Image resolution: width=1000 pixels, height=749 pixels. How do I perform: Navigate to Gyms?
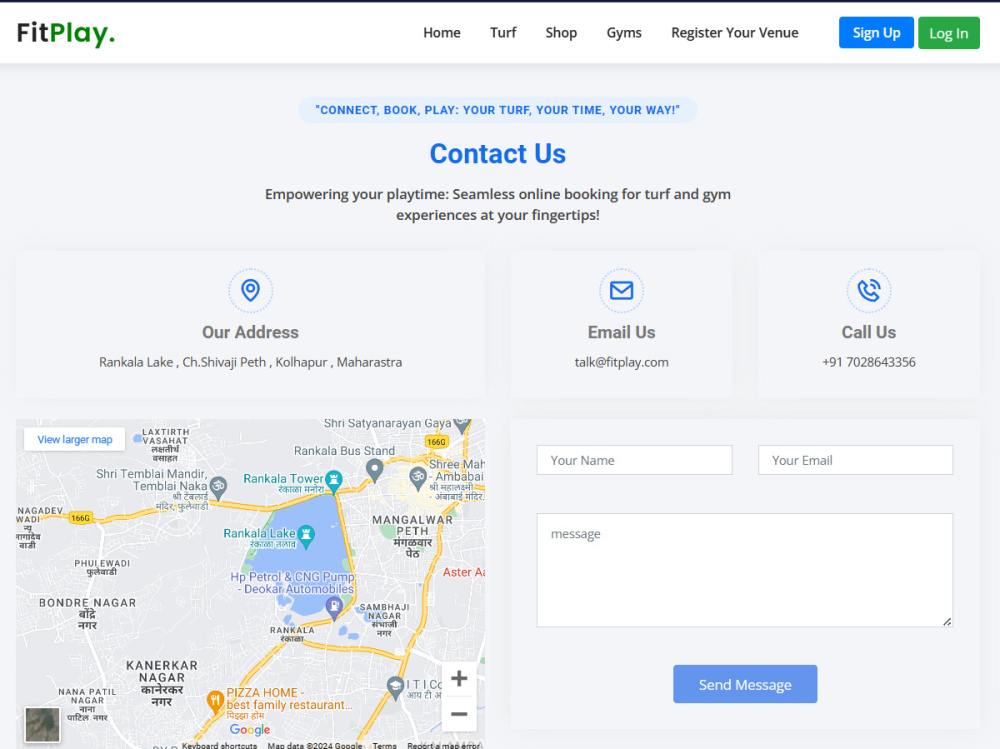624,33
